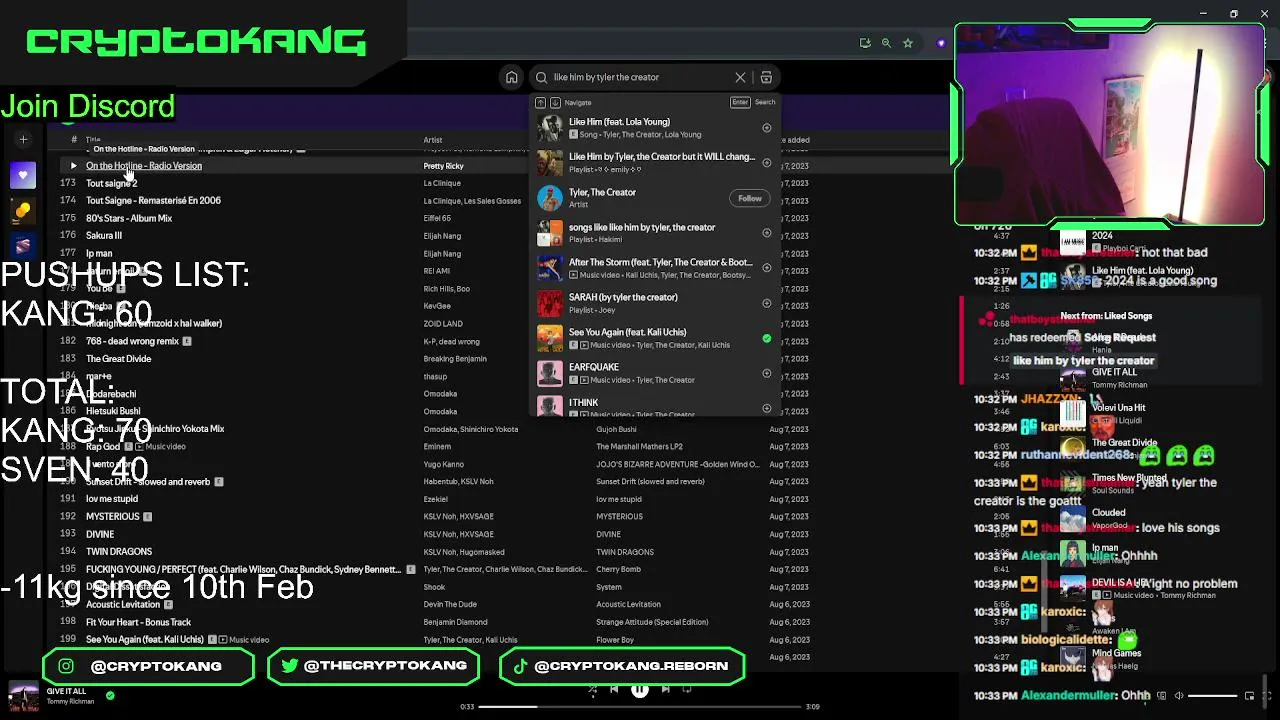The height and width of the screenshot is (720, 1280).
Task: Open the purple browser extension icon
Action: (940, 43)
